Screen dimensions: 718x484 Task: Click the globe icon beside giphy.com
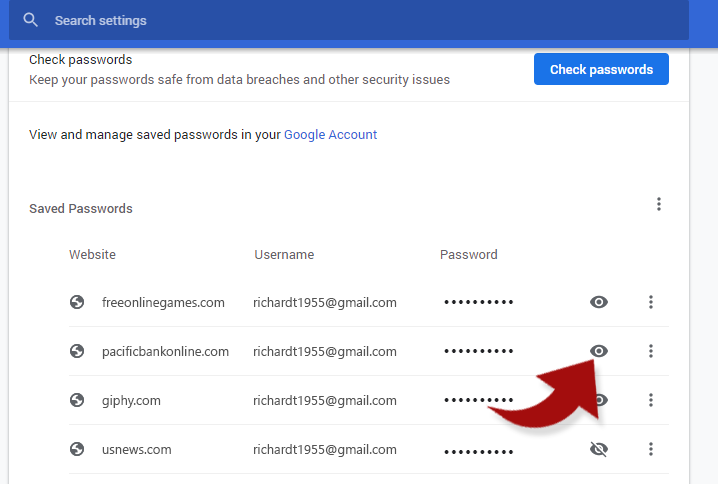coord(77,400)
